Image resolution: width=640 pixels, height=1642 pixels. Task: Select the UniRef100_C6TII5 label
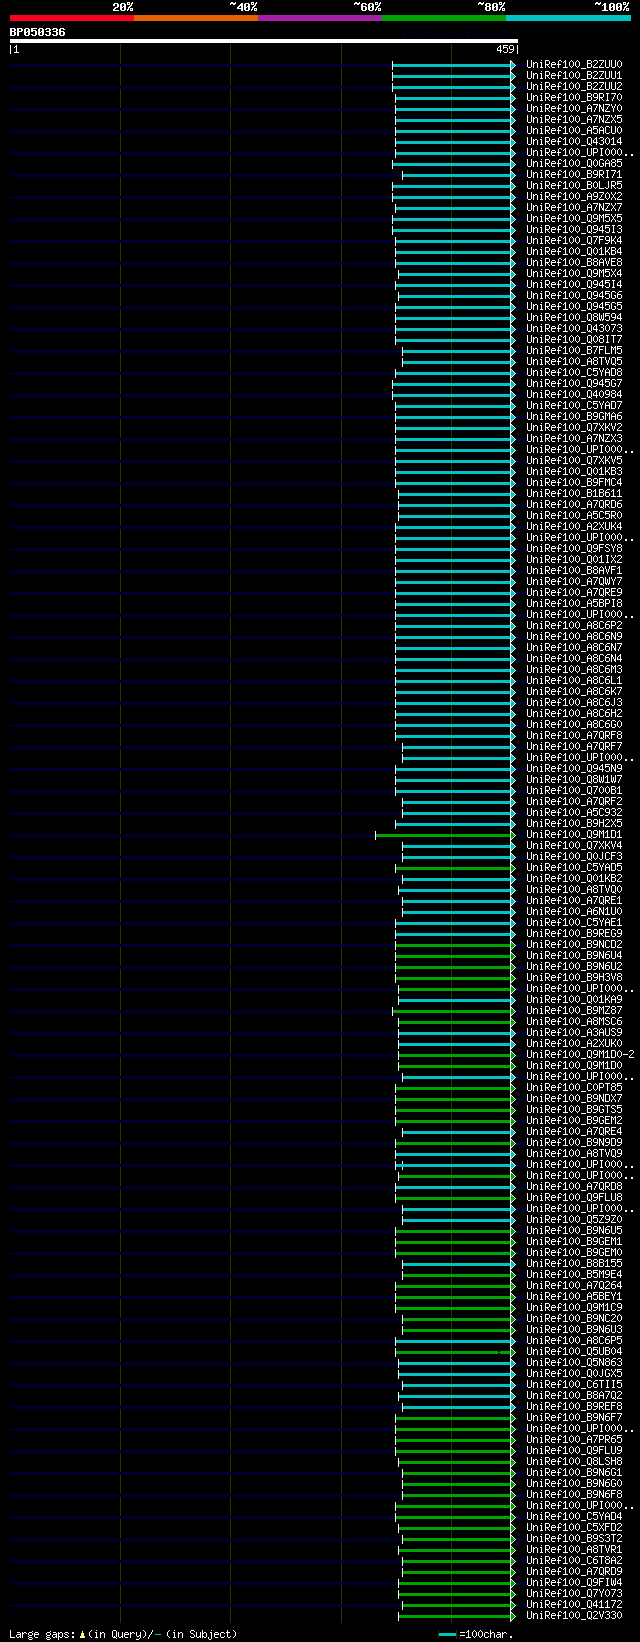tap(574, 1385)
